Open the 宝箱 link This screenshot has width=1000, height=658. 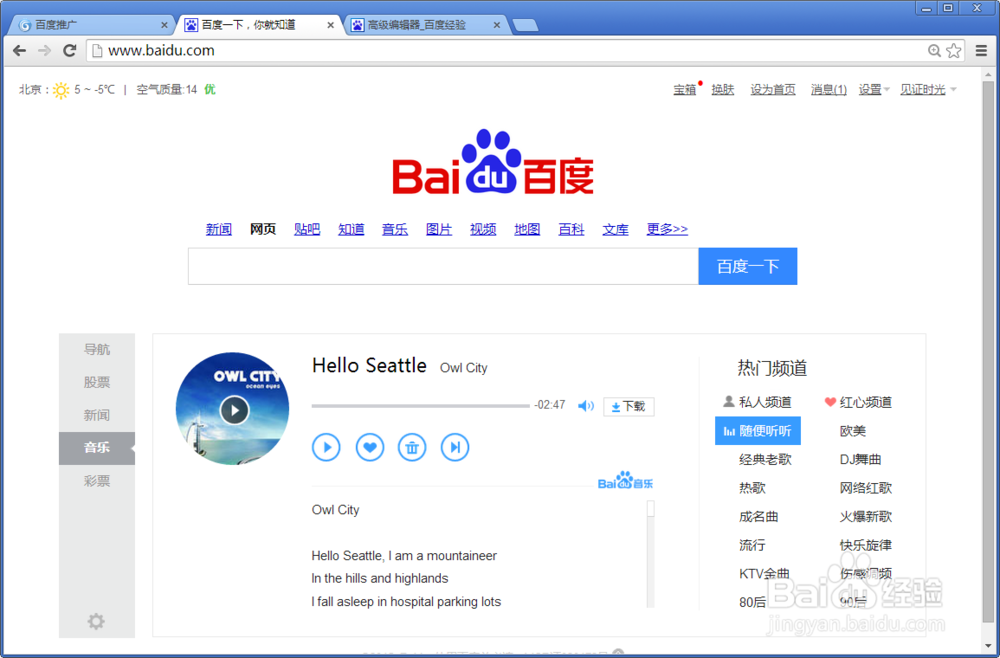685,90
